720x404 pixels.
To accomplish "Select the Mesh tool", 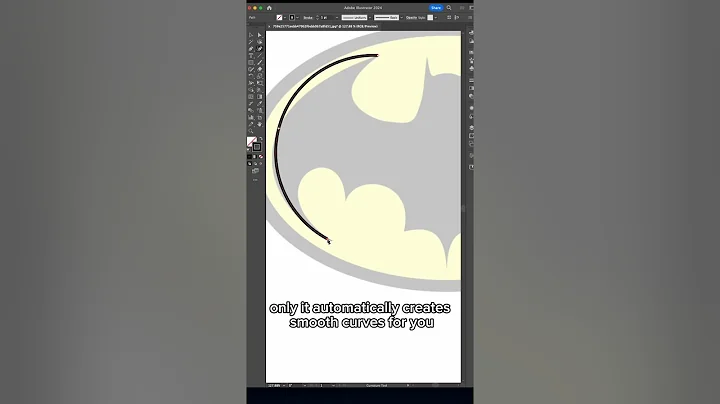I will coord(251,96).
